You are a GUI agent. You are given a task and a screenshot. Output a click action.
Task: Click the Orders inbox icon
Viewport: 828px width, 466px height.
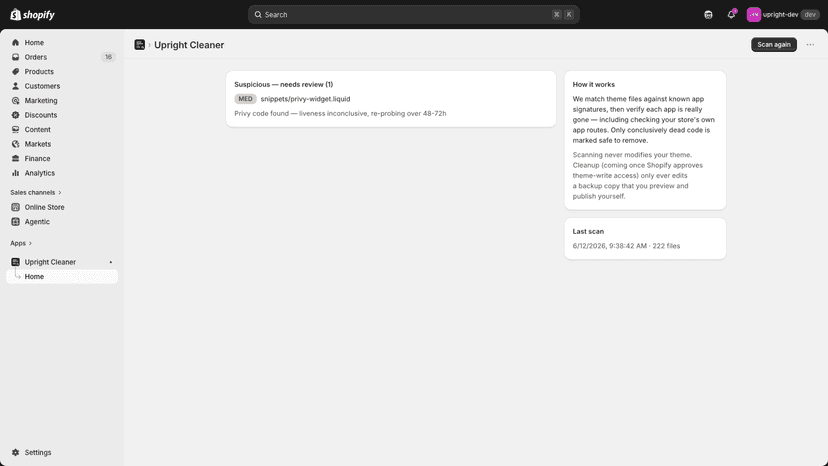pyautogui.click(x=15, y=57)
